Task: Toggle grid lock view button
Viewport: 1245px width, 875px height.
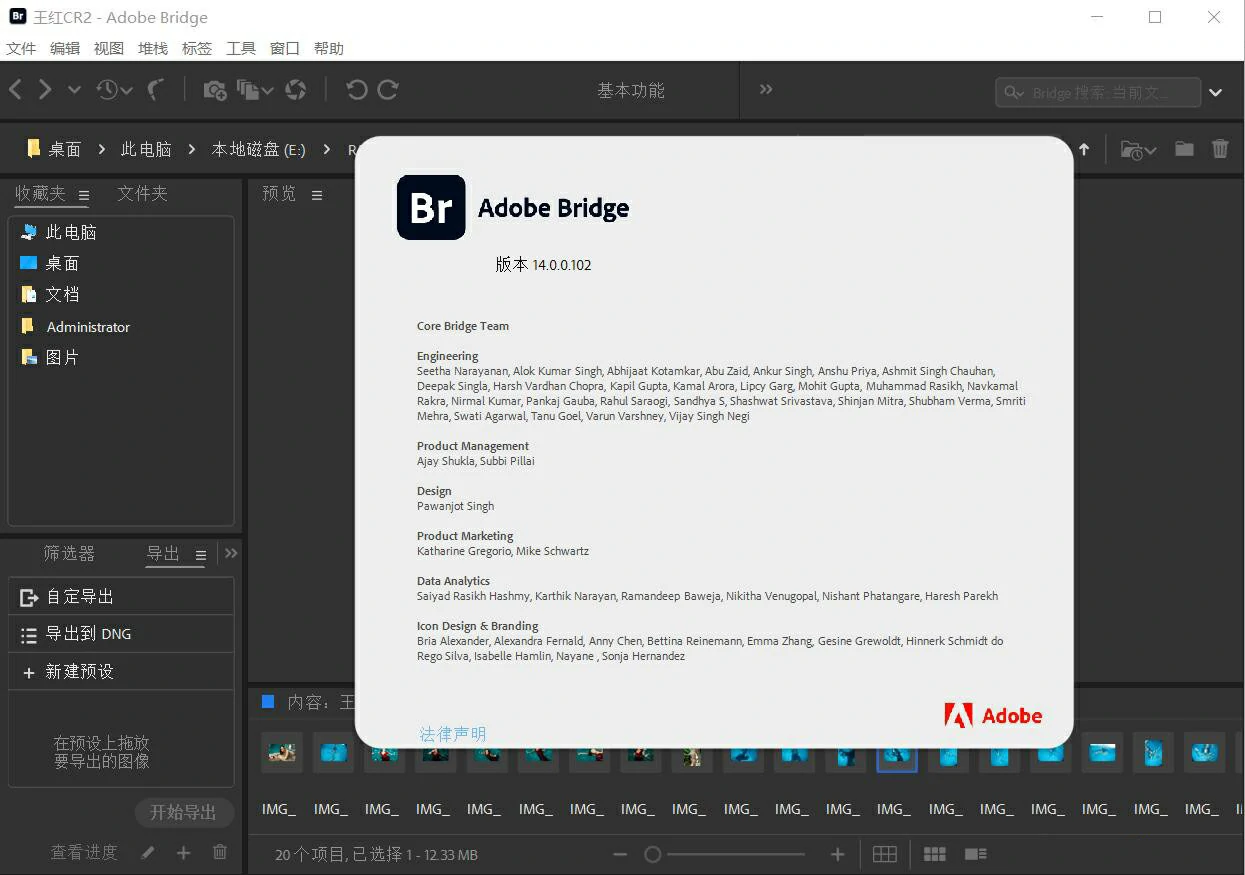Action: (x=884, y=854)
